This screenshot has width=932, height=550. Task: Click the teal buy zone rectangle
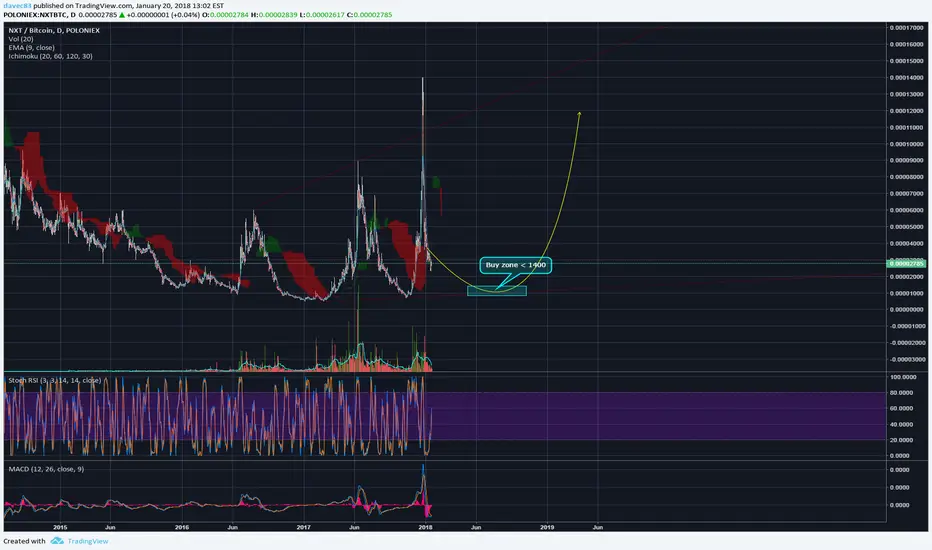point(497,291)
